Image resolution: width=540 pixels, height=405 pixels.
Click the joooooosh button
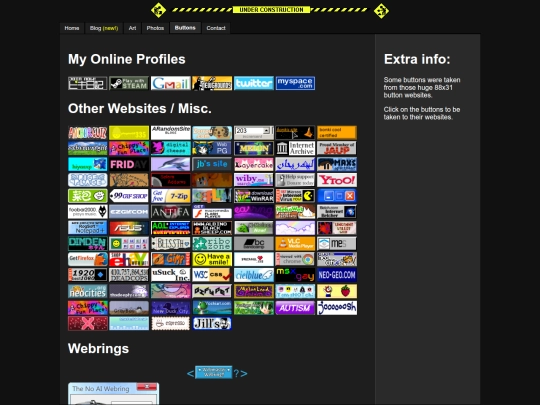[337, 308]
